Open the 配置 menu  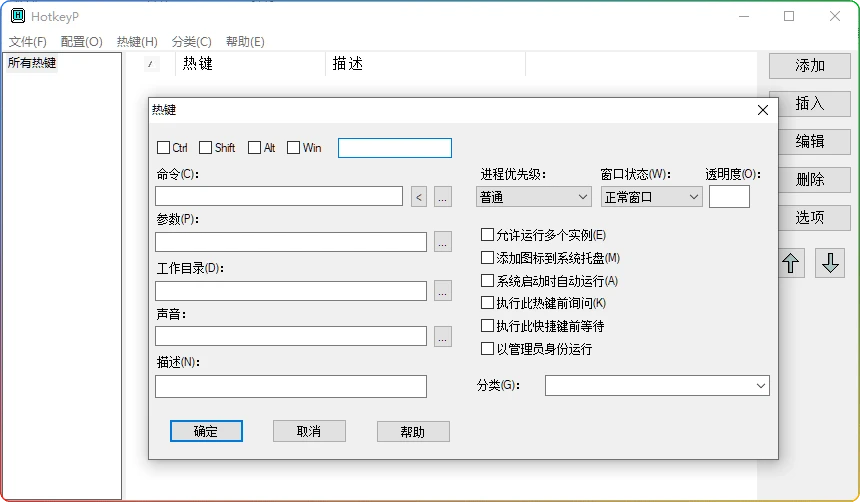click(x=81, y=42)
